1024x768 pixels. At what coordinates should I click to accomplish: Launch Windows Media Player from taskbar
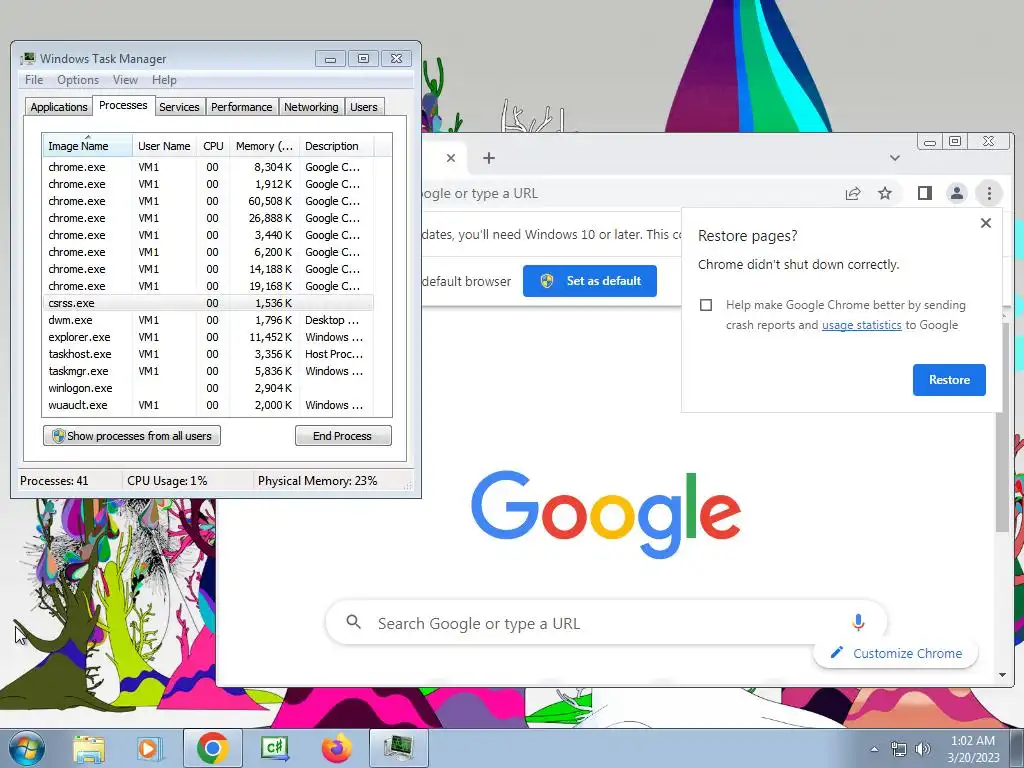pos(150,748)
